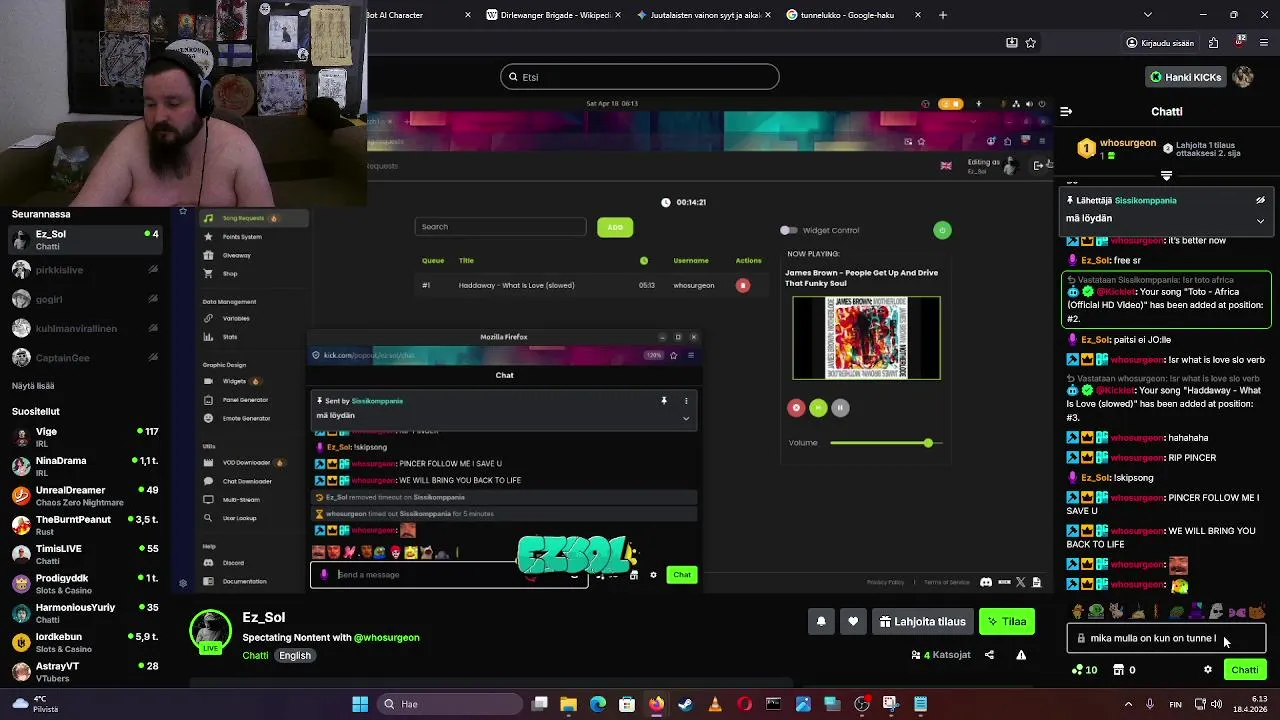Open Firefox hamburger menu
This screenshot has width=1280, height=720.
(1265, 43)
